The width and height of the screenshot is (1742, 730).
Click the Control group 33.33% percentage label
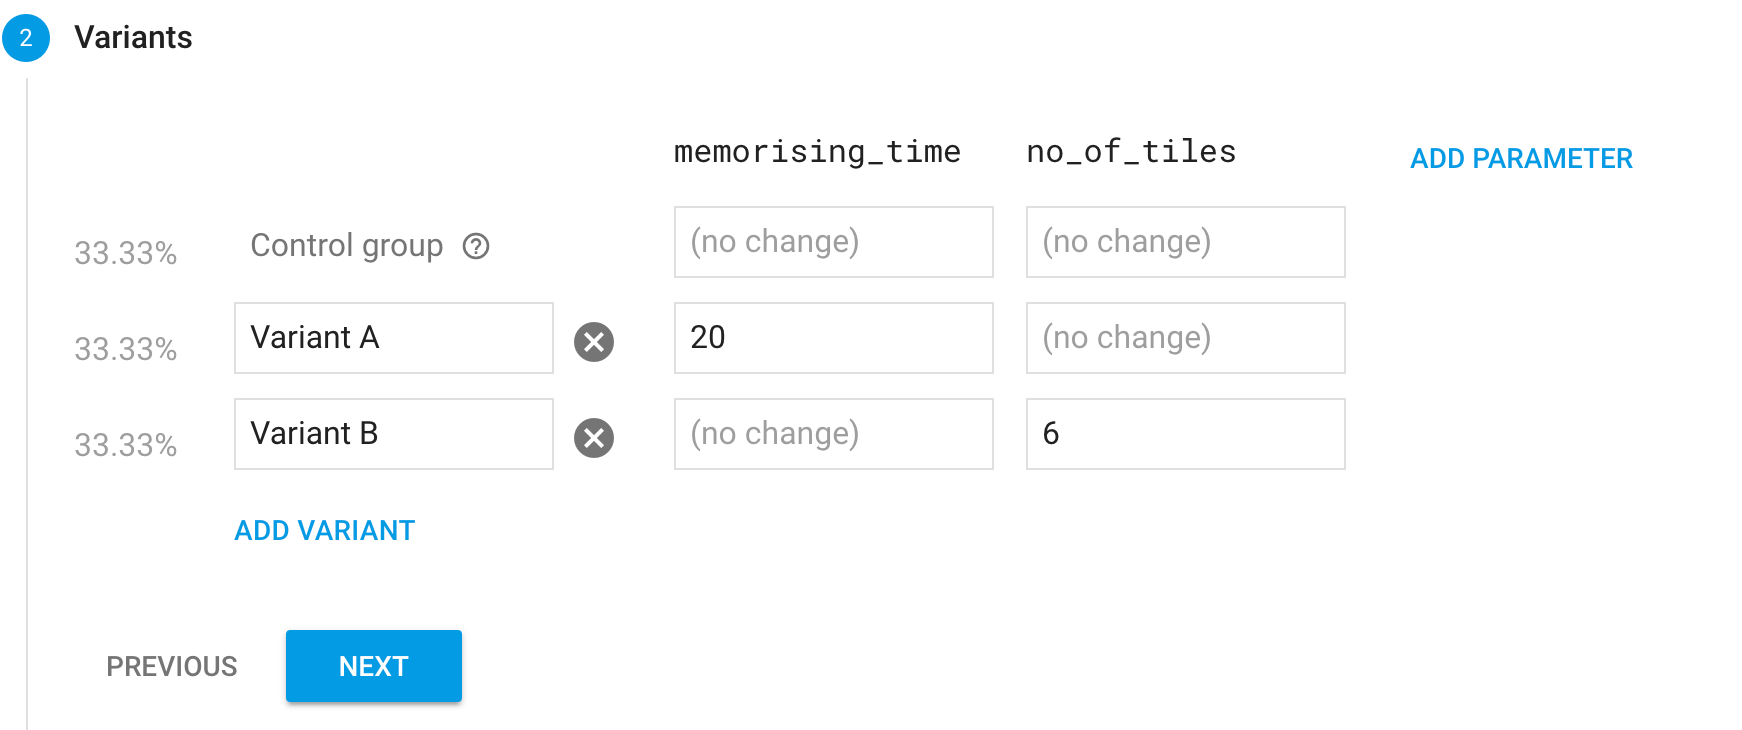click(126, 254)
